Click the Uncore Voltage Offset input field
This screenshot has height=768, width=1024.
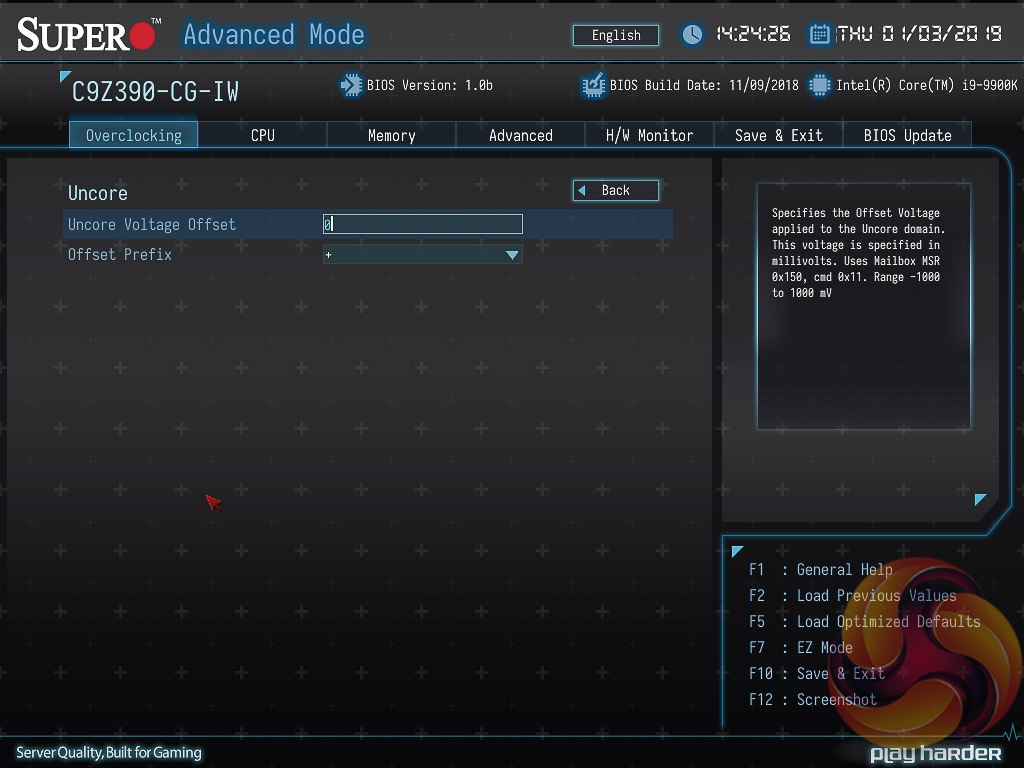422,225
